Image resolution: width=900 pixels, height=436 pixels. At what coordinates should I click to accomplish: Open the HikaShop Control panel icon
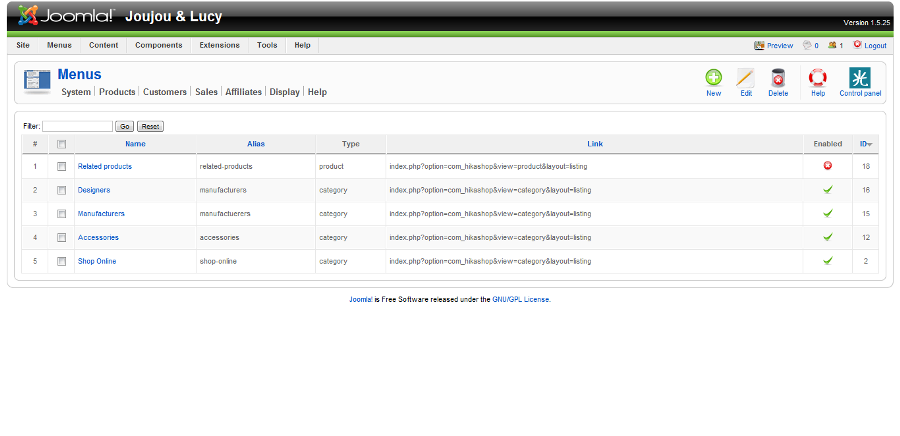click(x=860, y=77)
